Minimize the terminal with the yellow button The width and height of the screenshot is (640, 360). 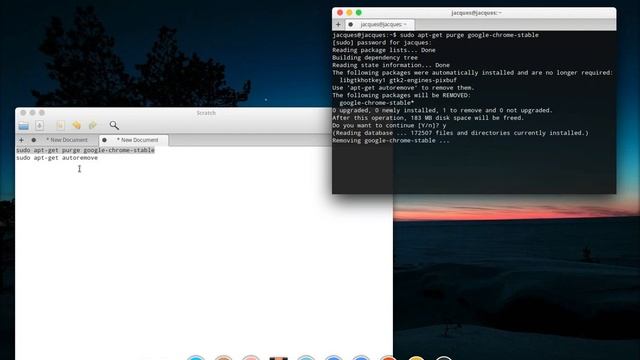coord(349,13)
